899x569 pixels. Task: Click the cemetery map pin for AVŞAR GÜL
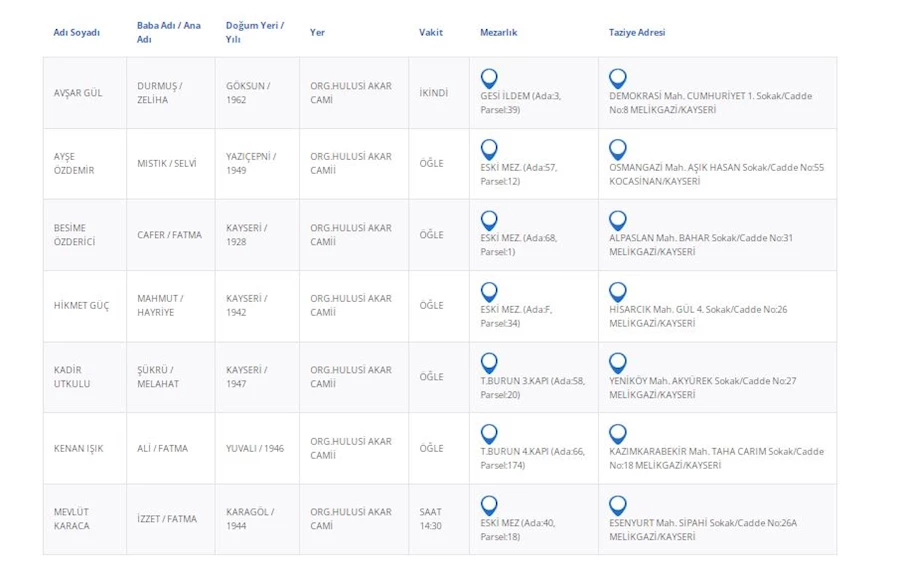coord(489,78)
